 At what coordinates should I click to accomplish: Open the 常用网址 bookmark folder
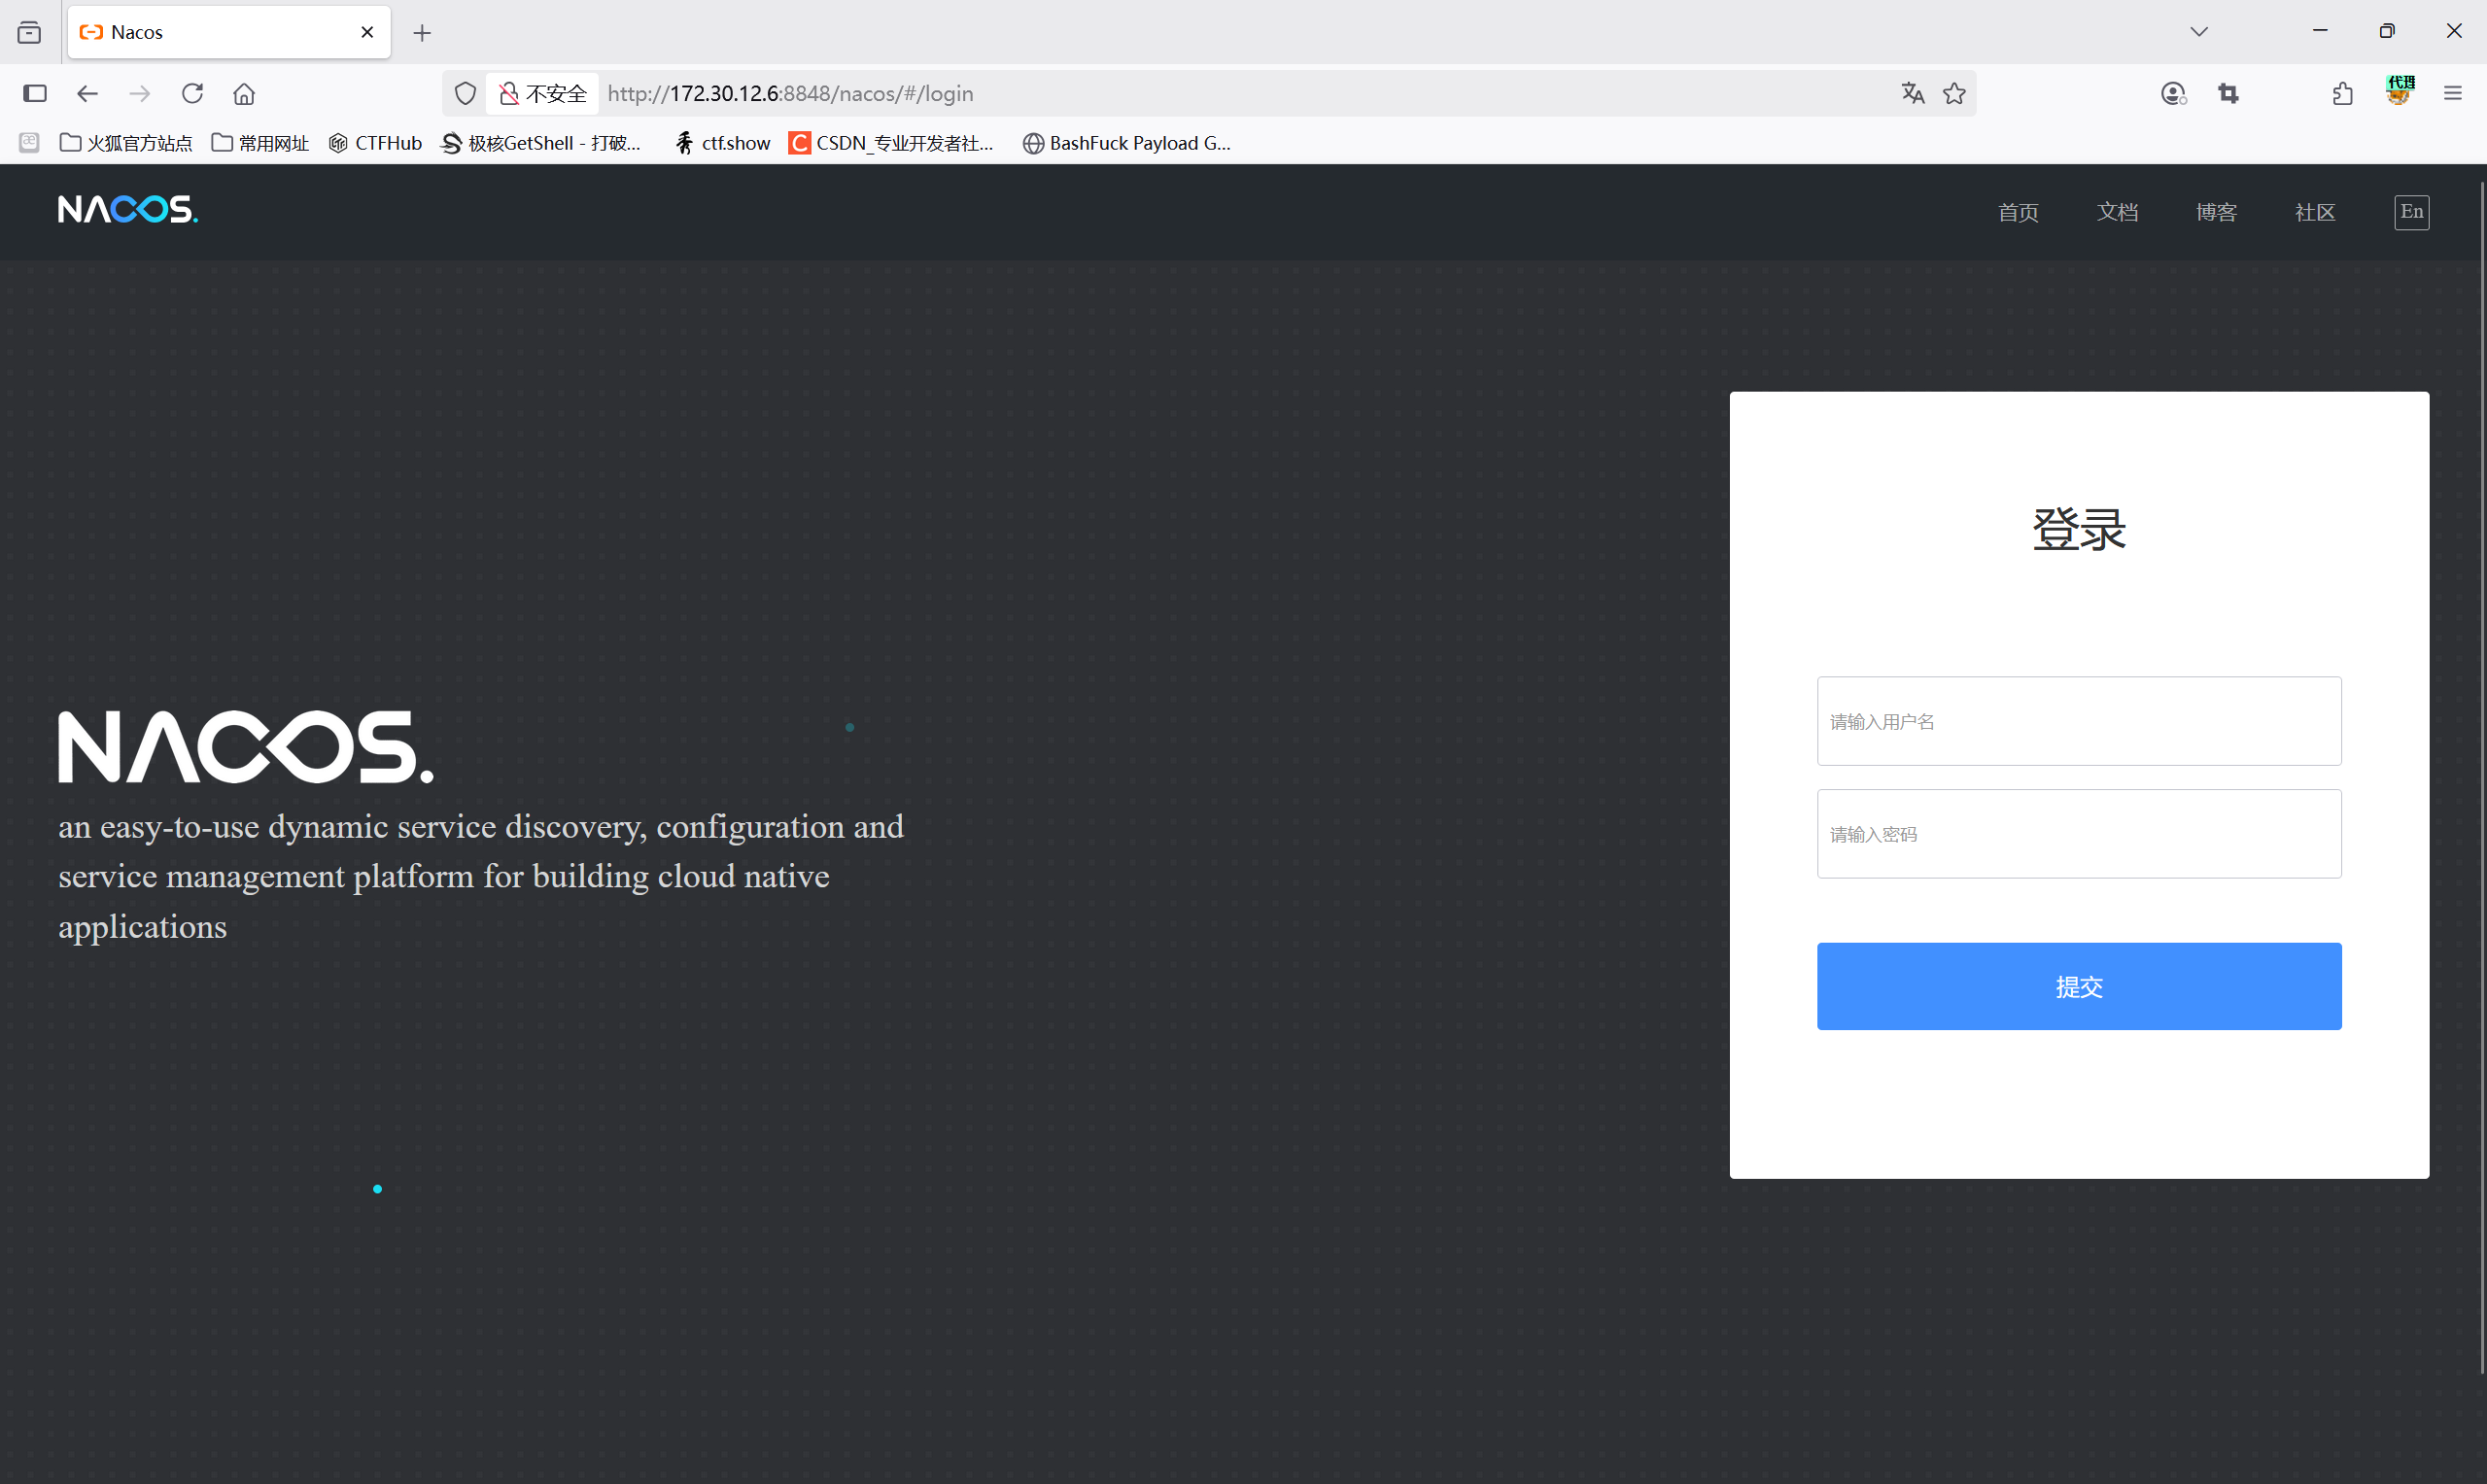(x=260, y=143)
